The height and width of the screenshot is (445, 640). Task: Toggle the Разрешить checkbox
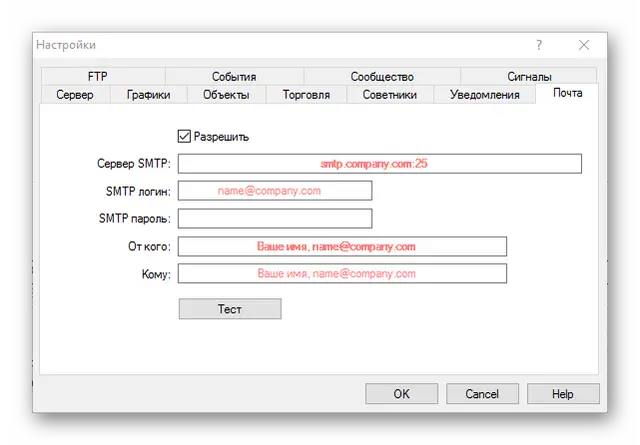(184, 136)
